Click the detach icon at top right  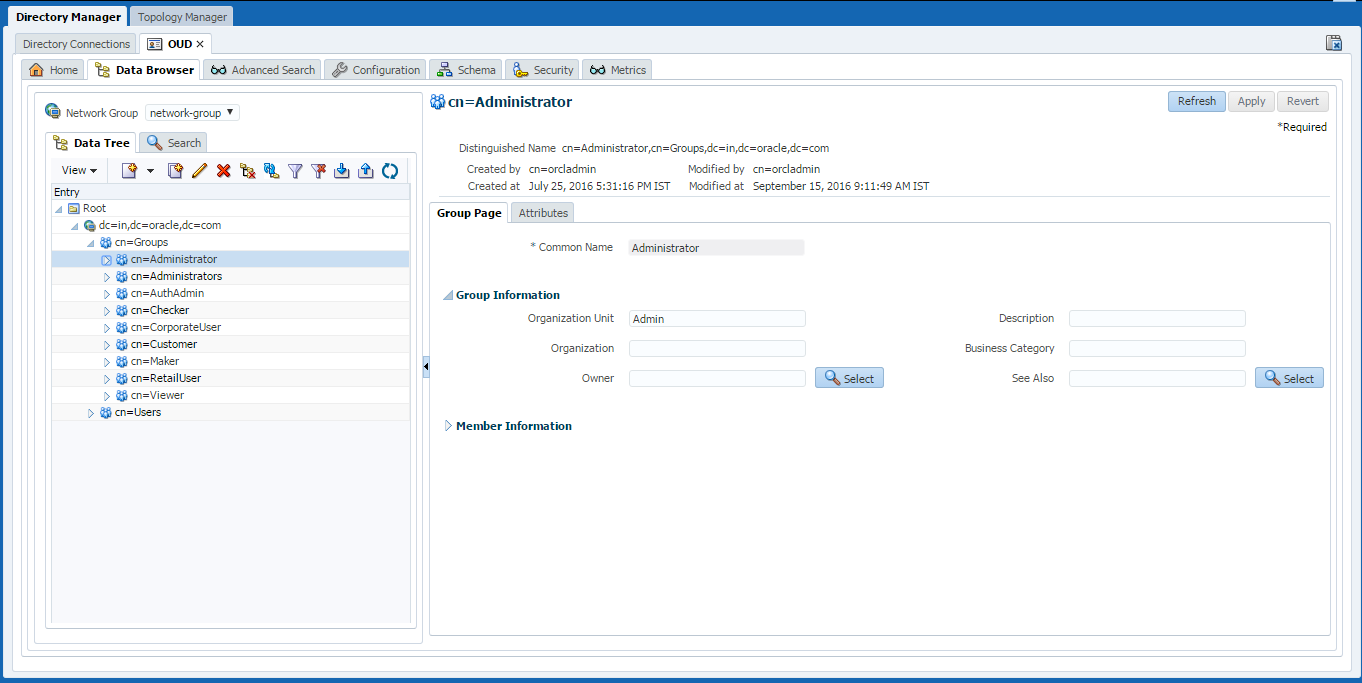point(1333,43)
